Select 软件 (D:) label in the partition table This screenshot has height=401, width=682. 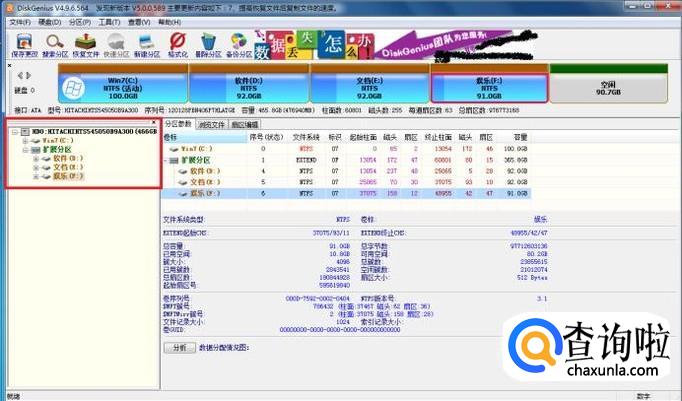click(205, 171)
